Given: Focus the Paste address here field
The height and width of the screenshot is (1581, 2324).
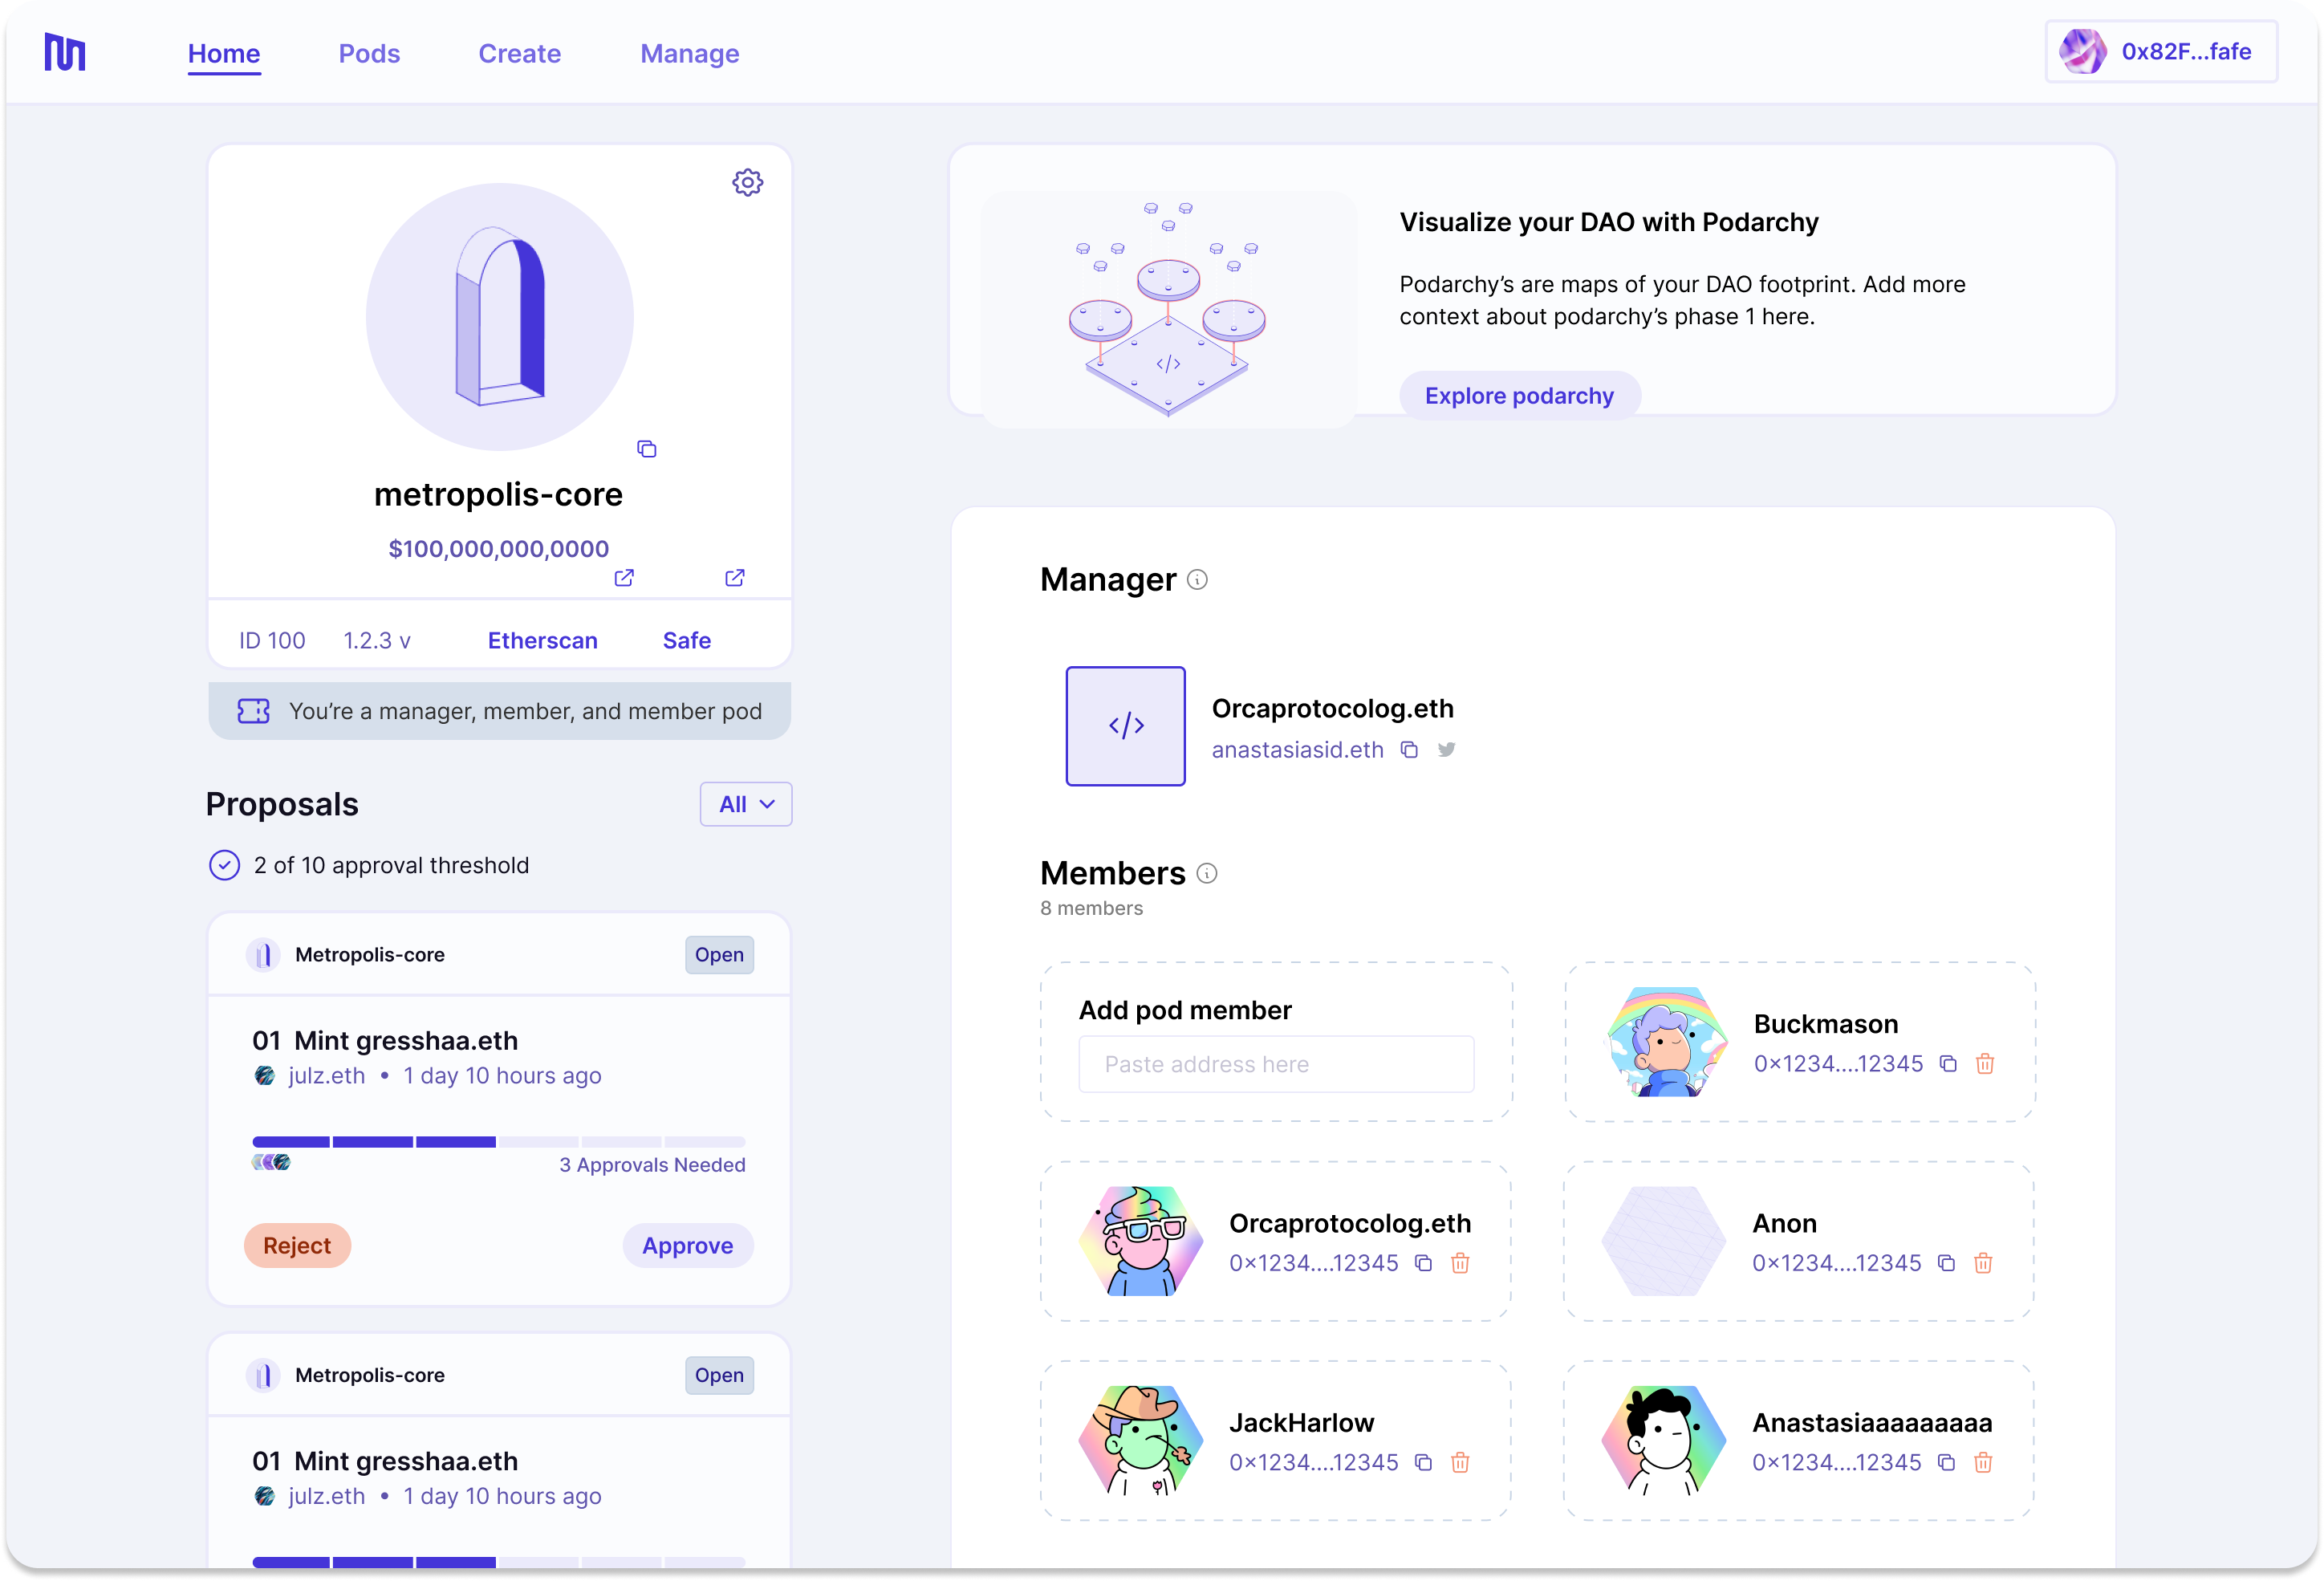Looking at the screenshot, I should [x=1276, y=1064].
